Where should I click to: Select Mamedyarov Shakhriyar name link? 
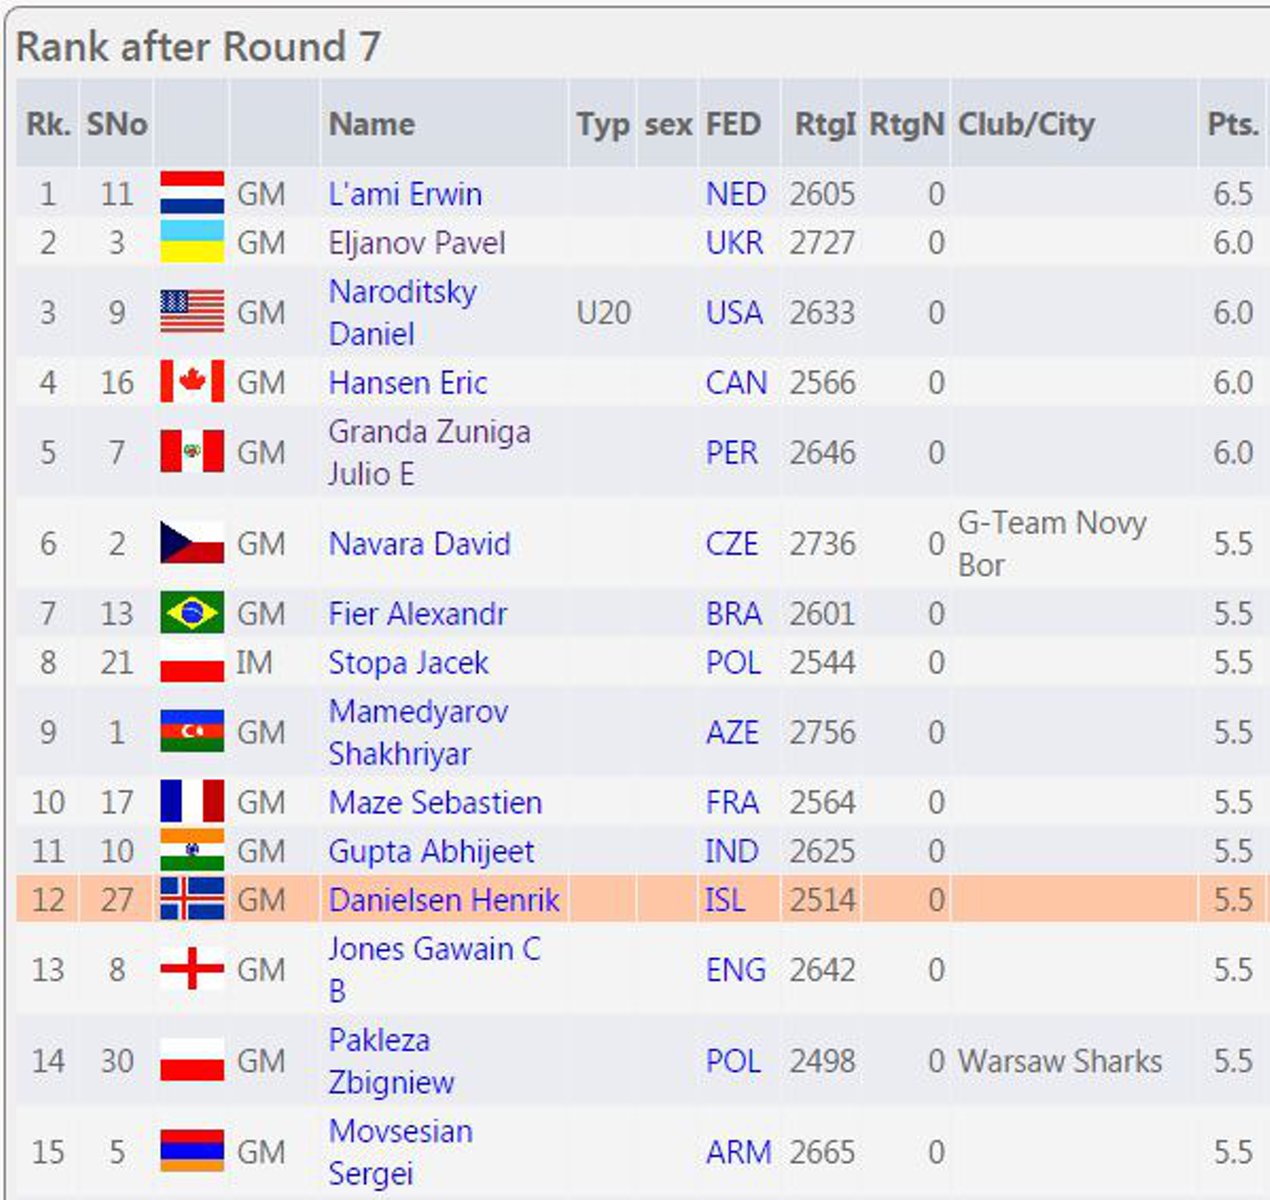point(418,732)
